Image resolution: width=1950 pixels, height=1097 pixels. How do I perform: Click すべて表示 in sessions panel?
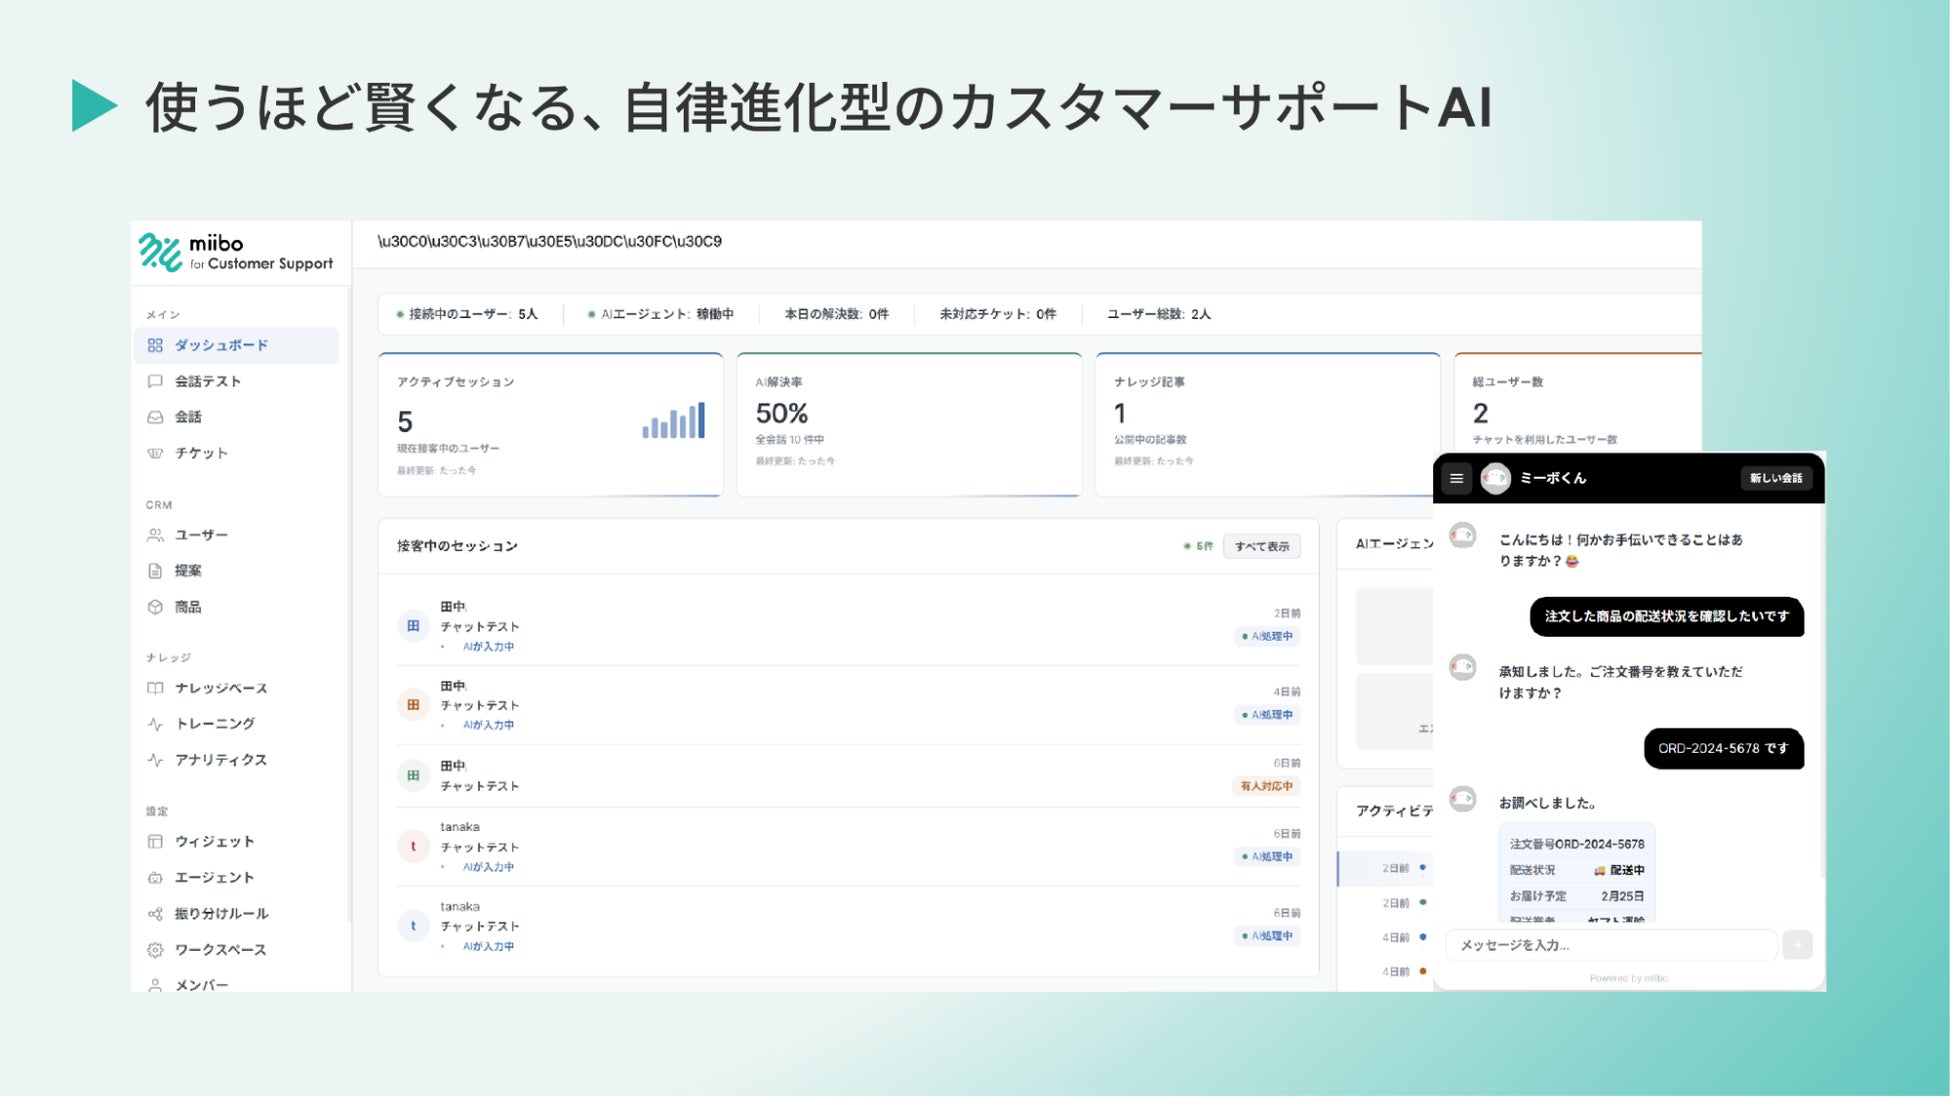pos(1261,546)
